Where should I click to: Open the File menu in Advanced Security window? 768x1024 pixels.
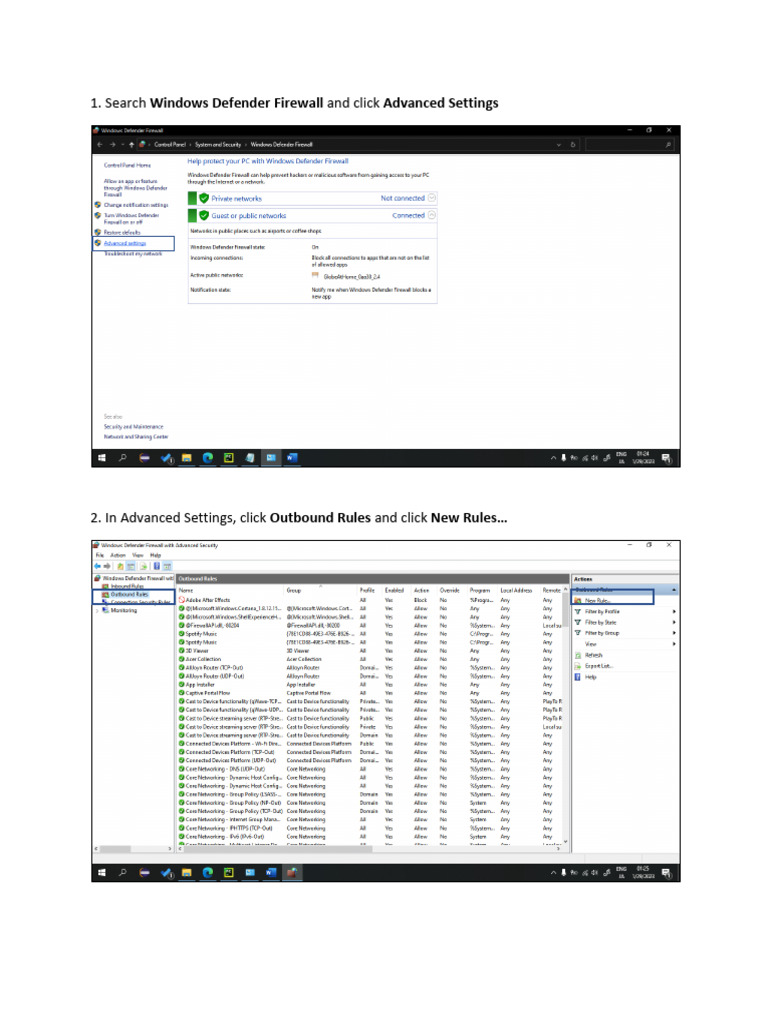pos(99,555)
